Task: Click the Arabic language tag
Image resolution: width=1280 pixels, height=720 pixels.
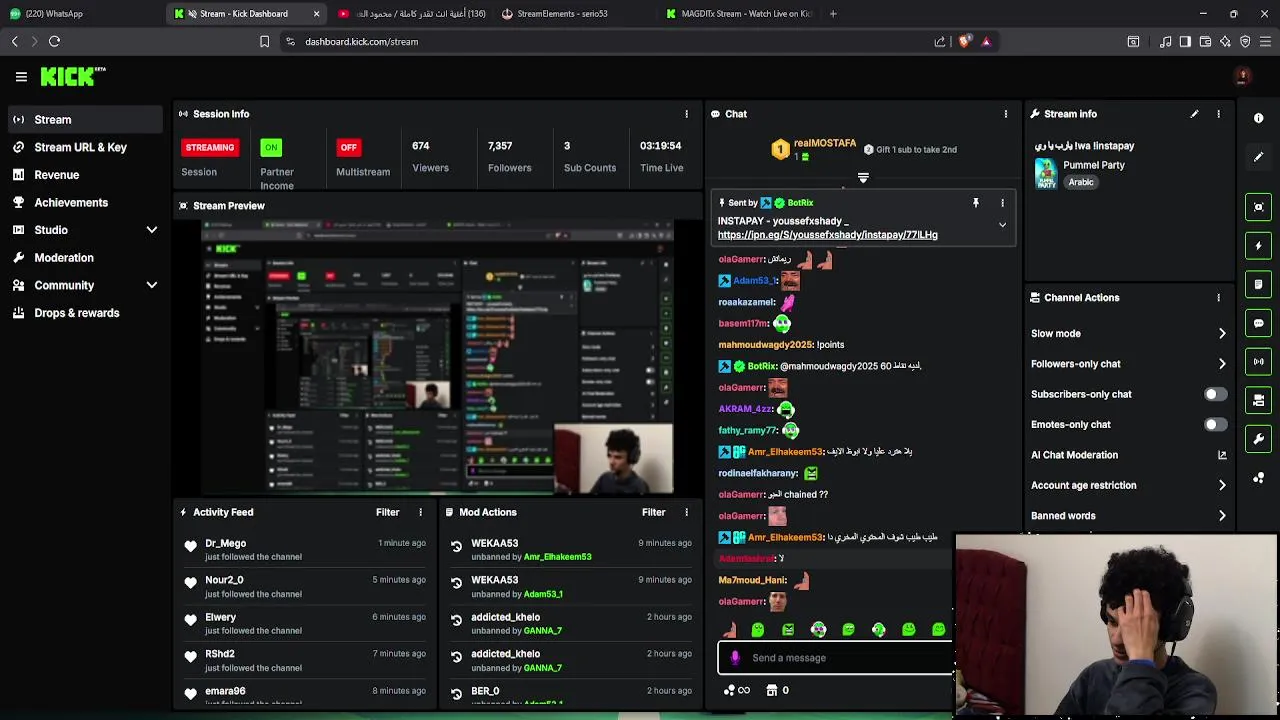Action: pyautogui.click(x=1081, y=183)
